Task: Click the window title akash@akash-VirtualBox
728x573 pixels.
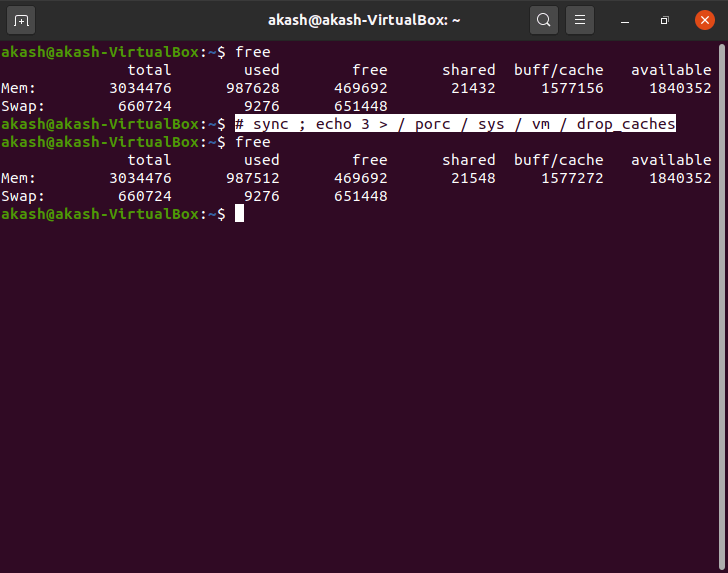Action: [364, 20]
